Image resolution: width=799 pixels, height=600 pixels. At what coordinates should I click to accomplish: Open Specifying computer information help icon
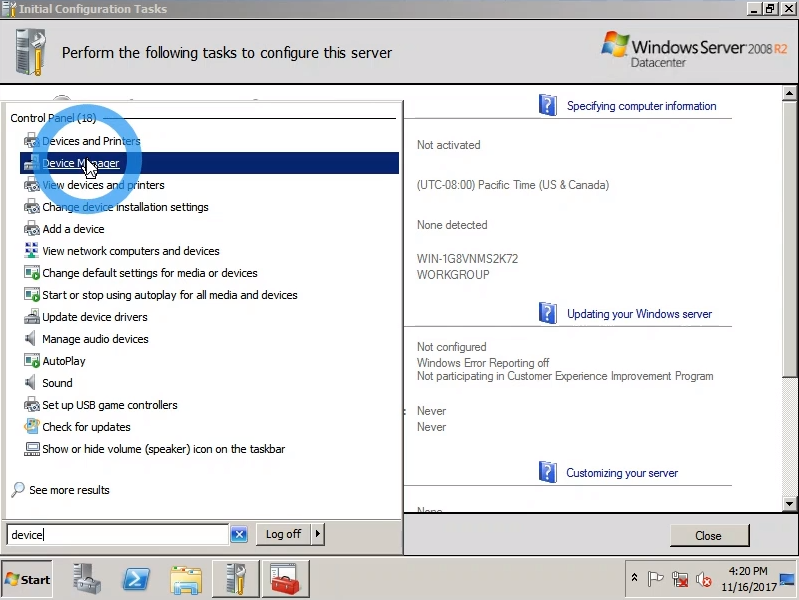click(x=547, y=105)
